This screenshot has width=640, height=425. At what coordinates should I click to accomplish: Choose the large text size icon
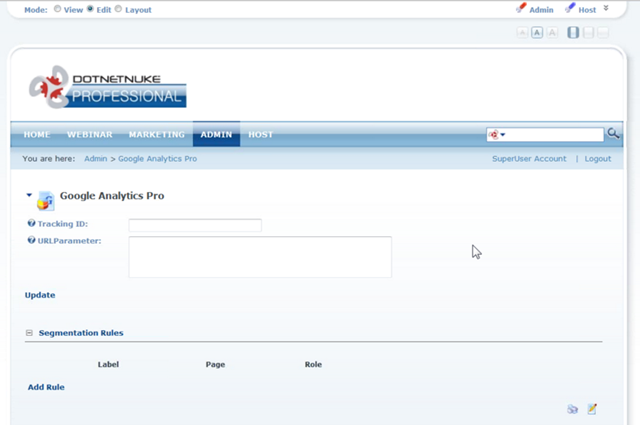[552, 32]
